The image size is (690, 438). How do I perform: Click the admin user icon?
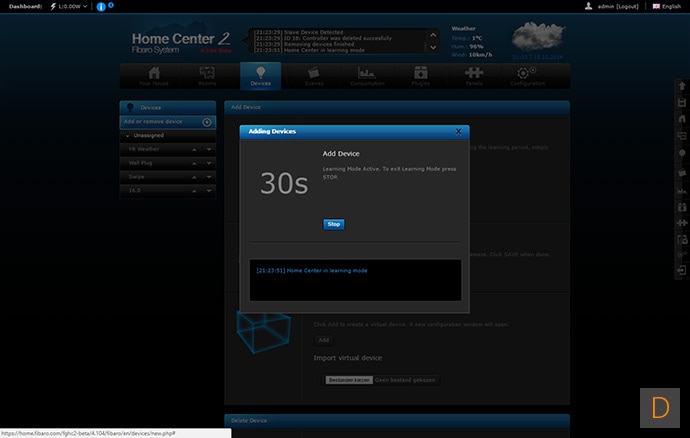588,6
